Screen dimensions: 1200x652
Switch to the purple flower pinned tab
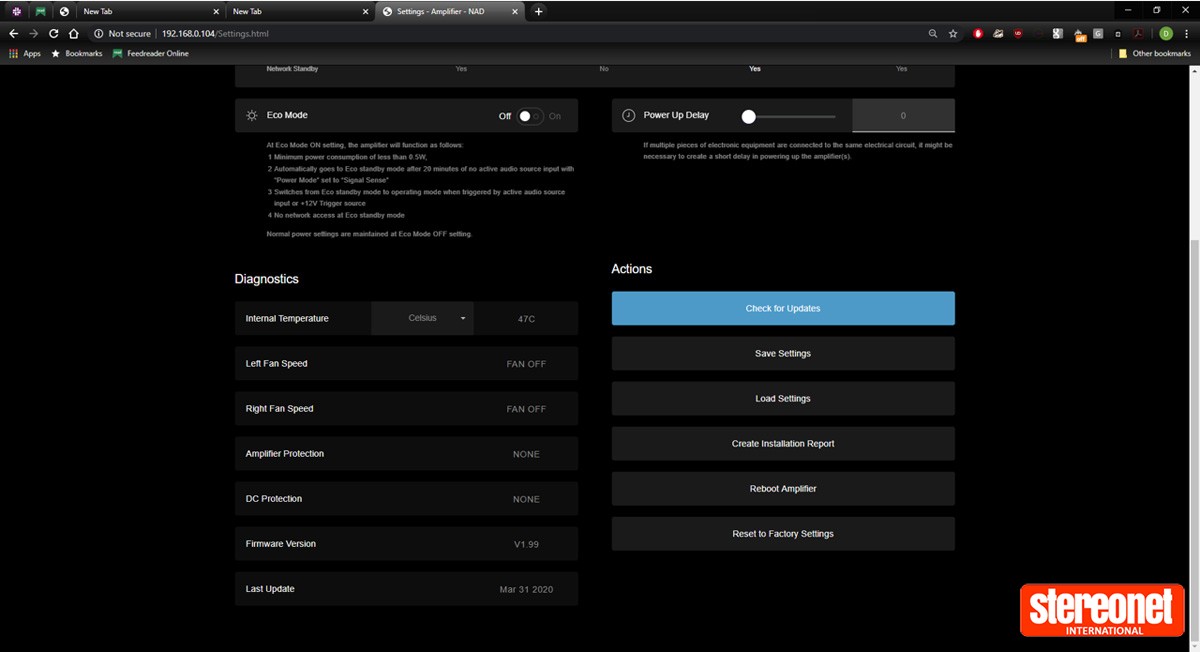tap(16, 11)
